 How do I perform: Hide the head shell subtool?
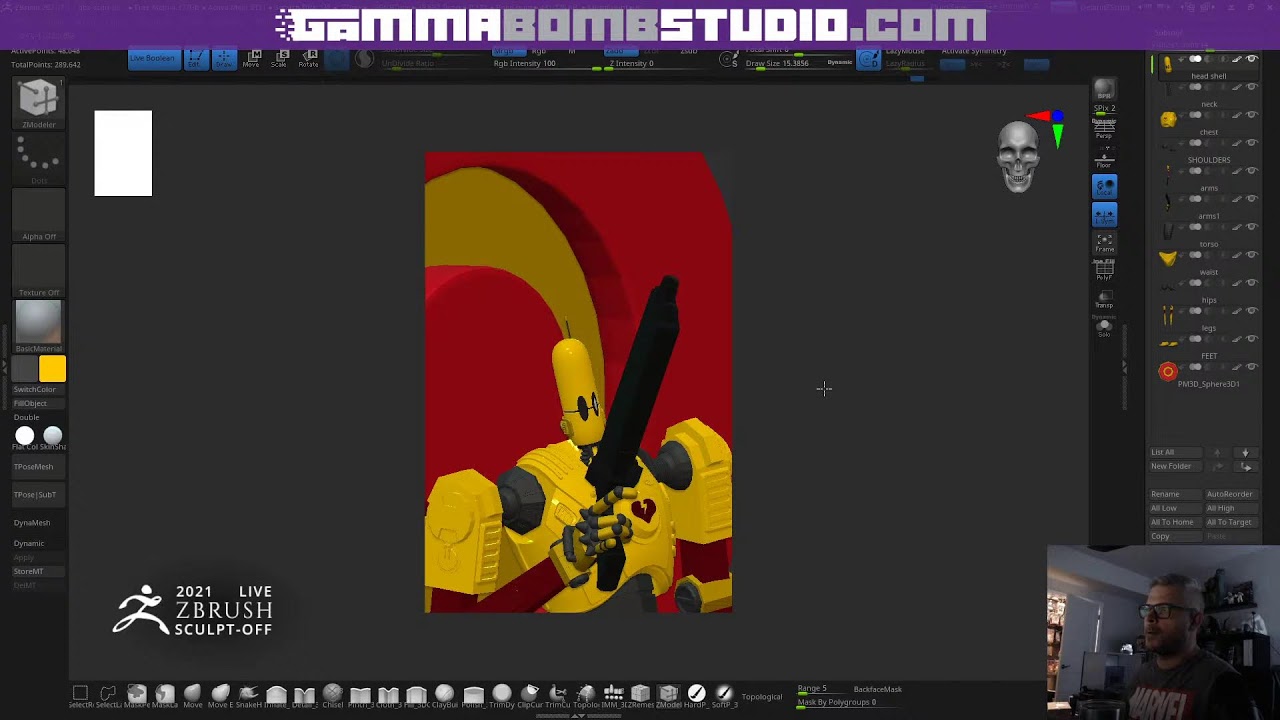(x=1251, y=59)
